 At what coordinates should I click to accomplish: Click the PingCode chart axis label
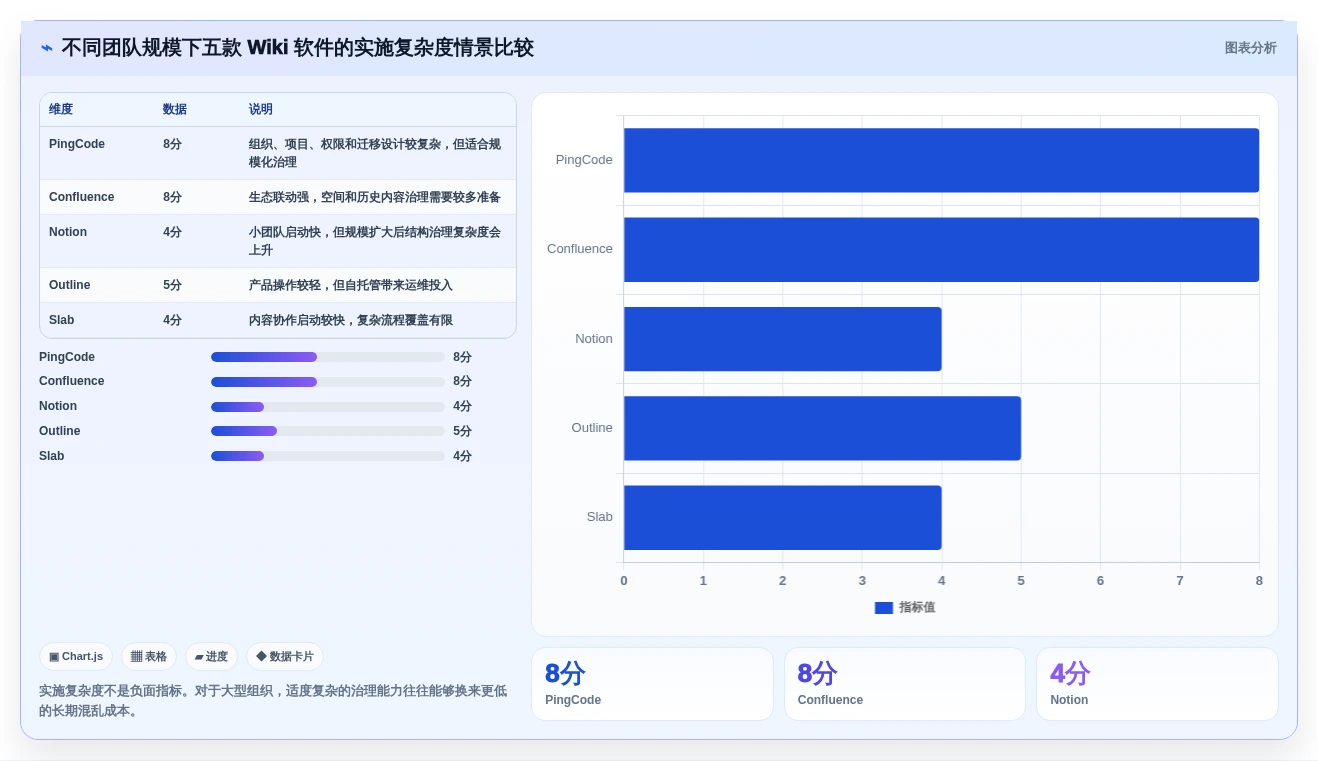click(584, 160)
